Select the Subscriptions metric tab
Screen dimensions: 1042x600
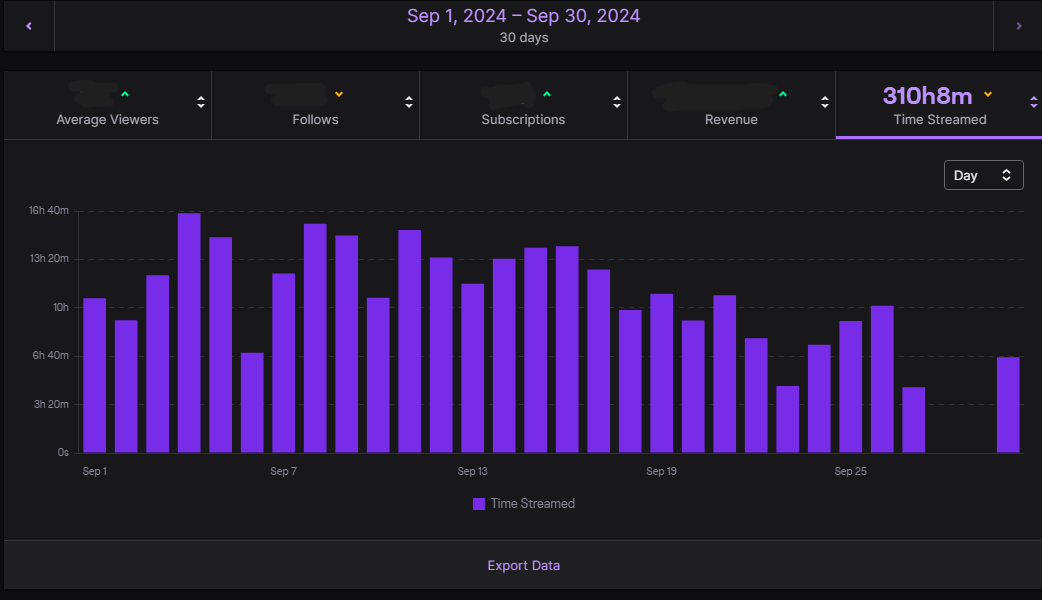pyautogui.click(x=524, y=105)
